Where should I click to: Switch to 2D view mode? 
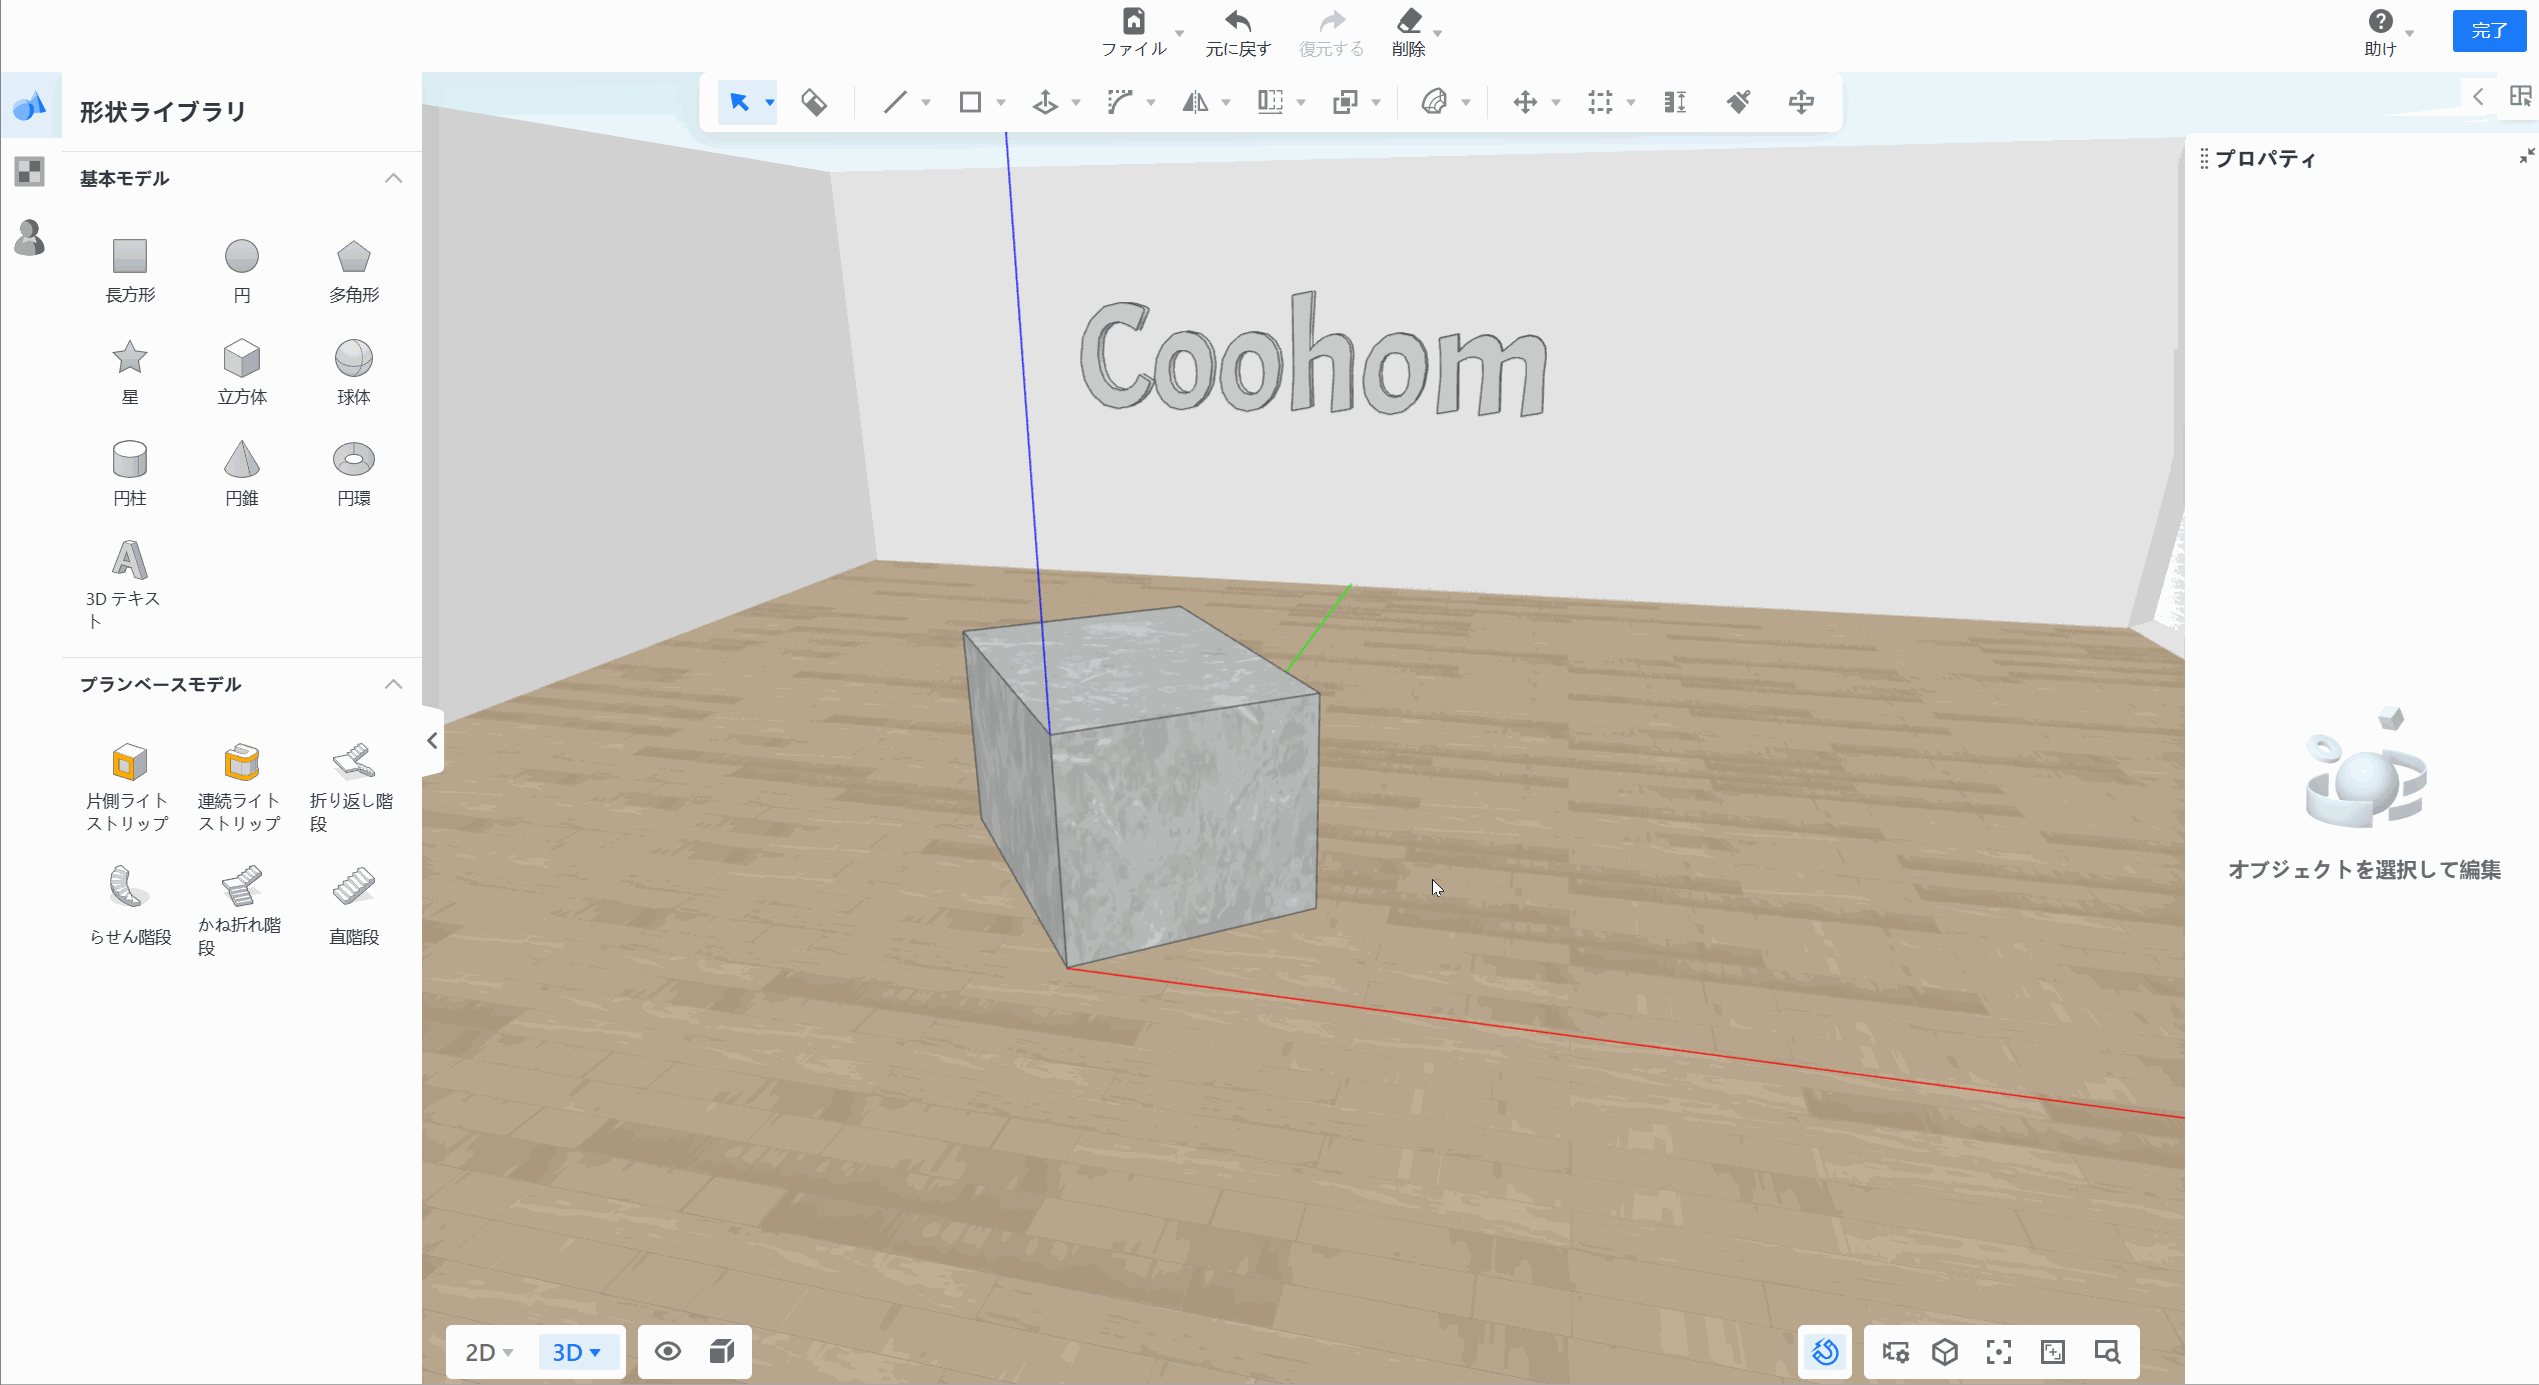[489, 1352]
